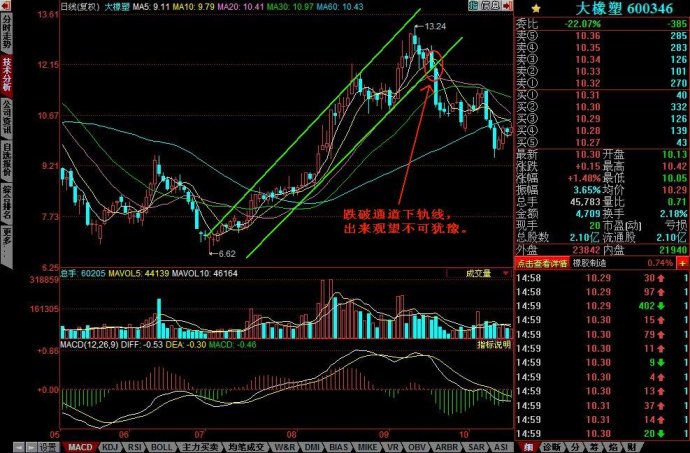The image size is (690, 453).
Task: Select KDJ indicator tab
Action: pos(110,447)
